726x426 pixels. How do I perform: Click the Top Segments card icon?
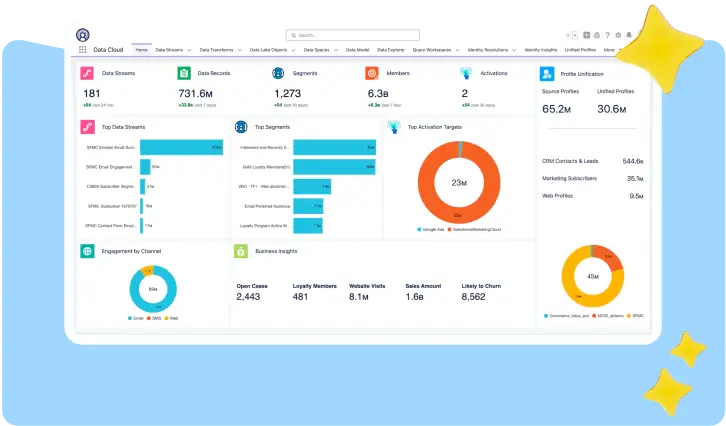241,127
